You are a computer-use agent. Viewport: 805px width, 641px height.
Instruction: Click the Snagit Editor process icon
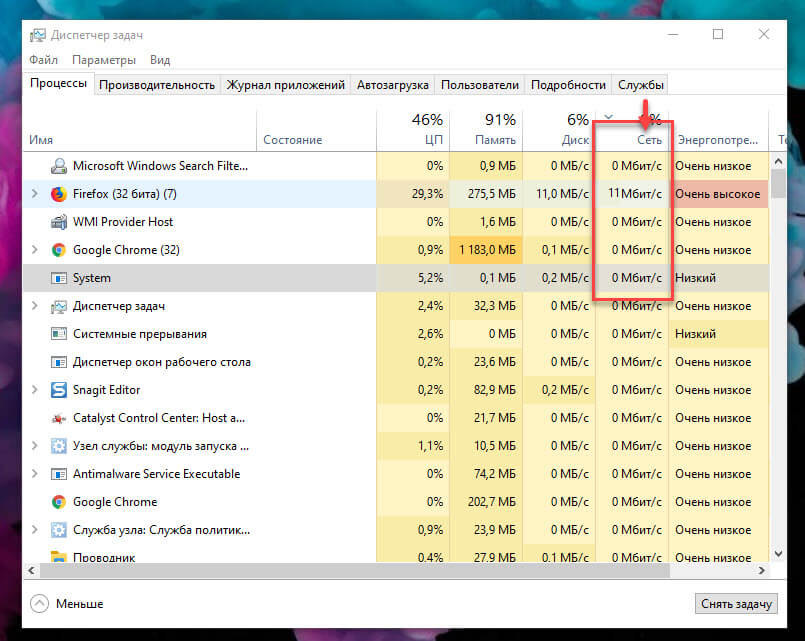59,390
